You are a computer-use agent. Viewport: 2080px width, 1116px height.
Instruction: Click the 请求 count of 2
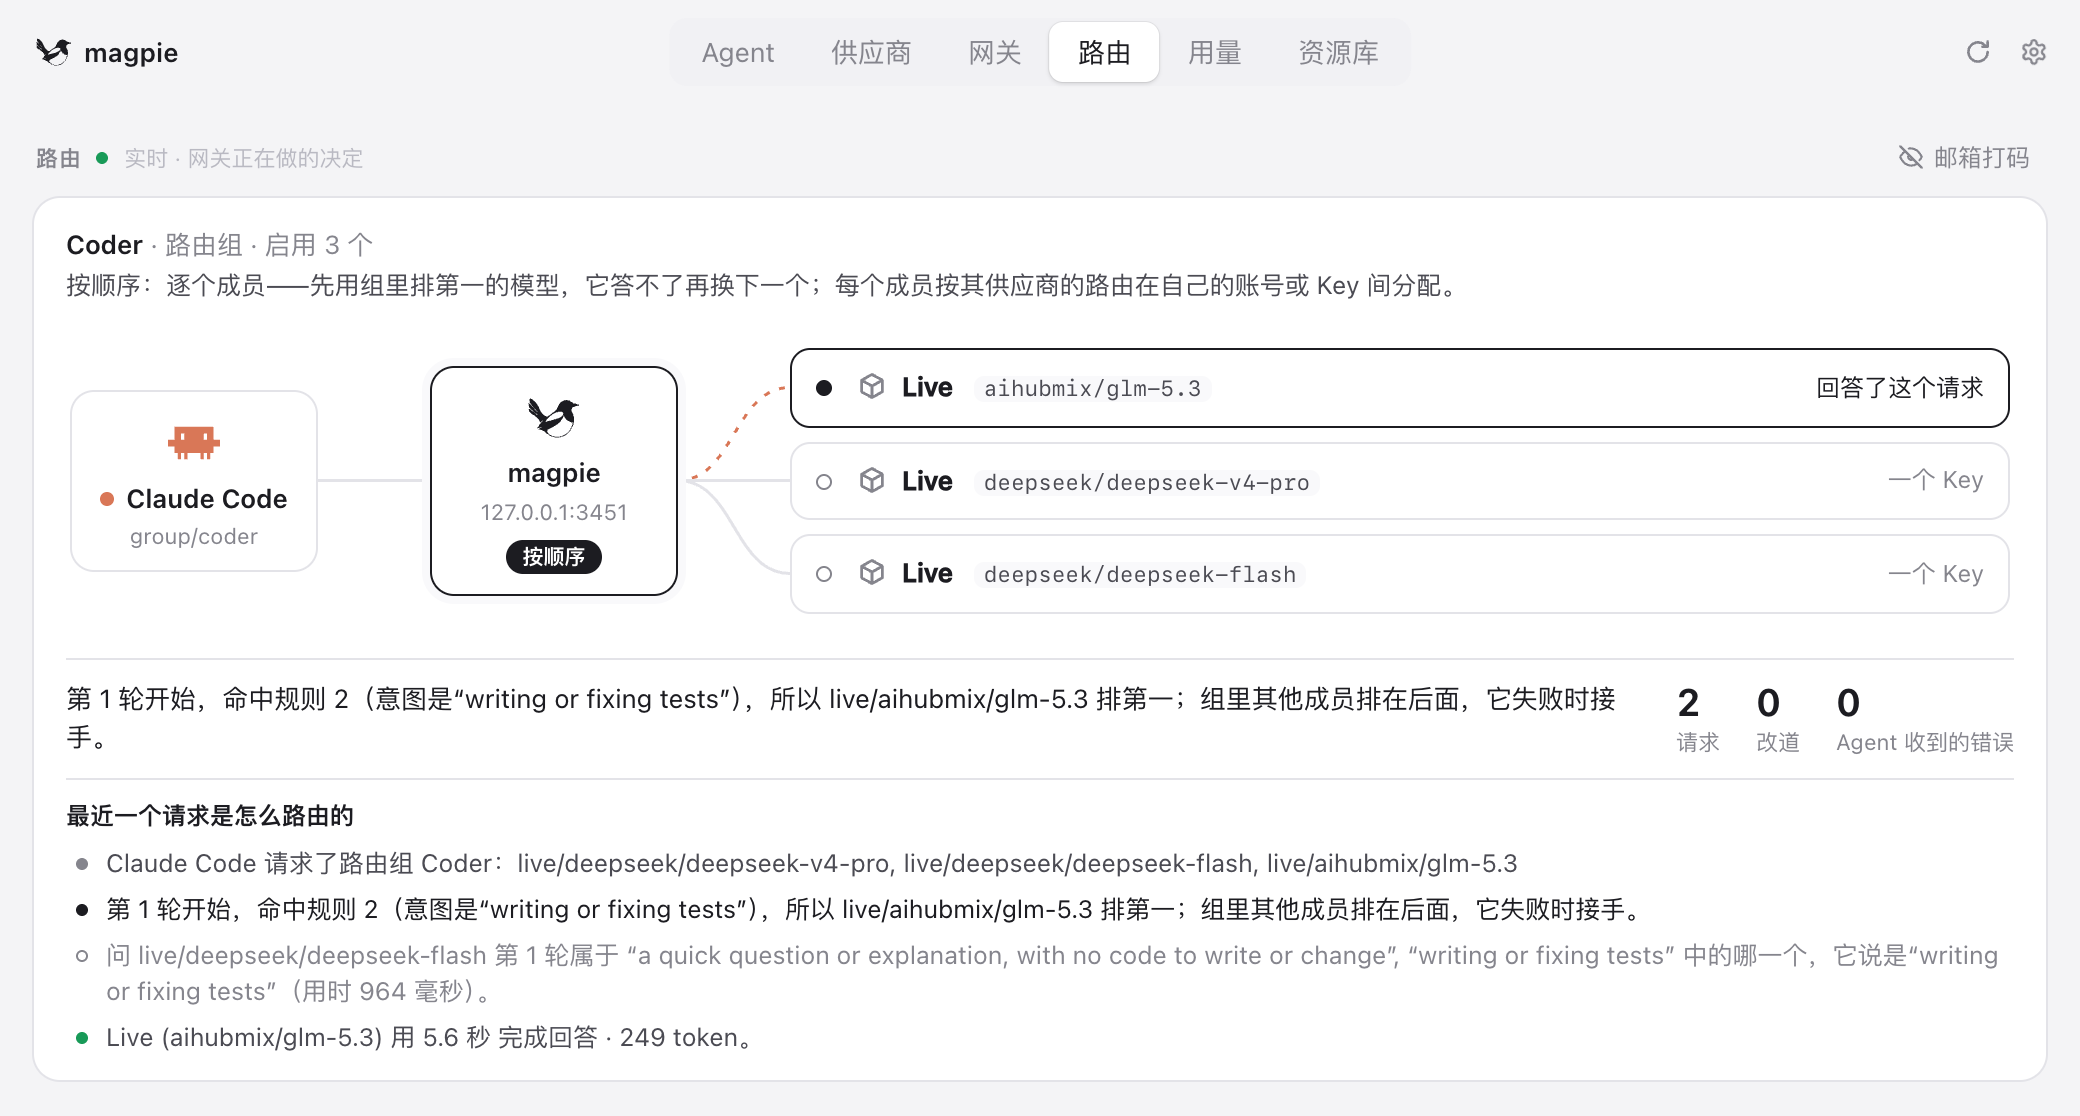[x=1689, y=703]
